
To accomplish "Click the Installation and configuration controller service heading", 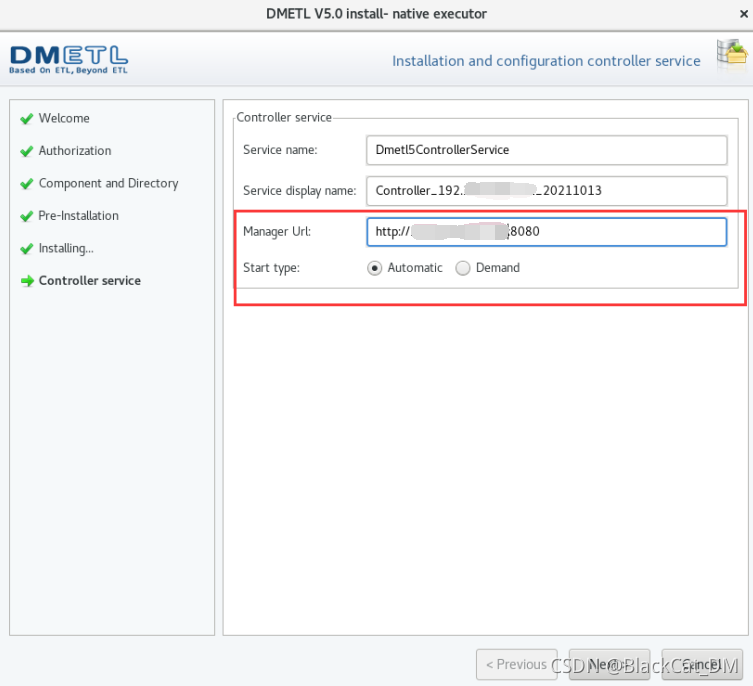I will pos(546,61).
